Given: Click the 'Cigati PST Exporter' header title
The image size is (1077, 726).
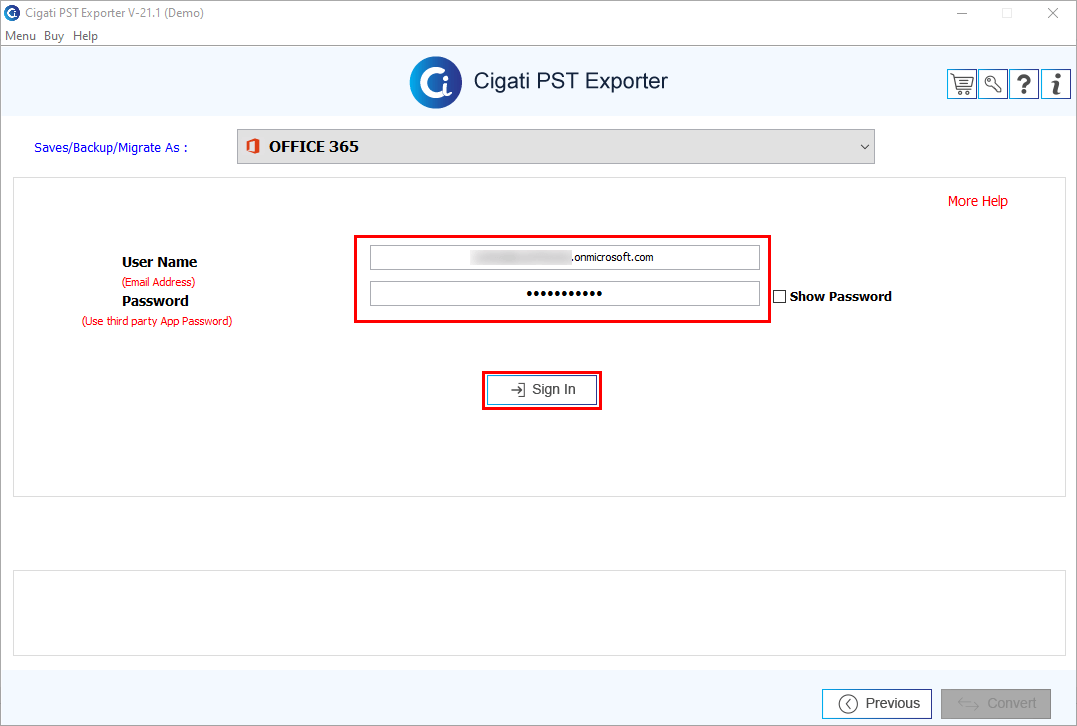Looking at the screenshot, I should (x=571, y=81).
